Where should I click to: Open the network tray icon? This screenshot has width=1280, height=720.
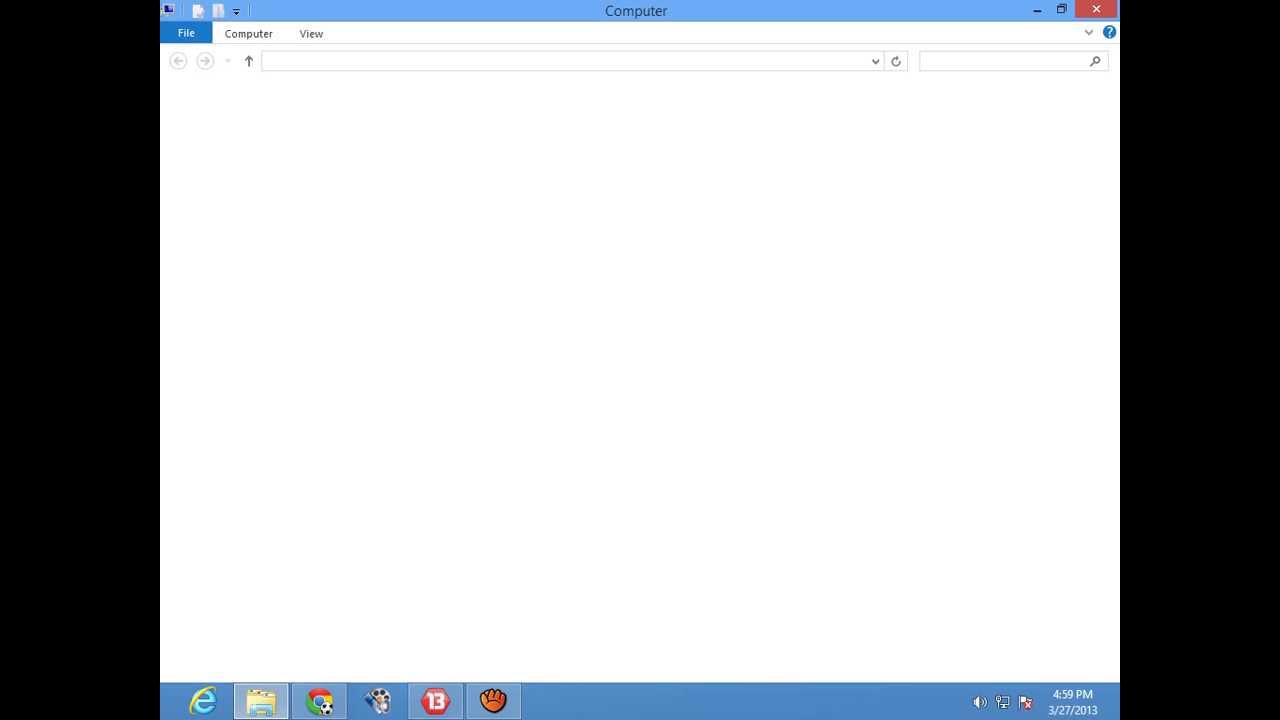coord(1002,702)
